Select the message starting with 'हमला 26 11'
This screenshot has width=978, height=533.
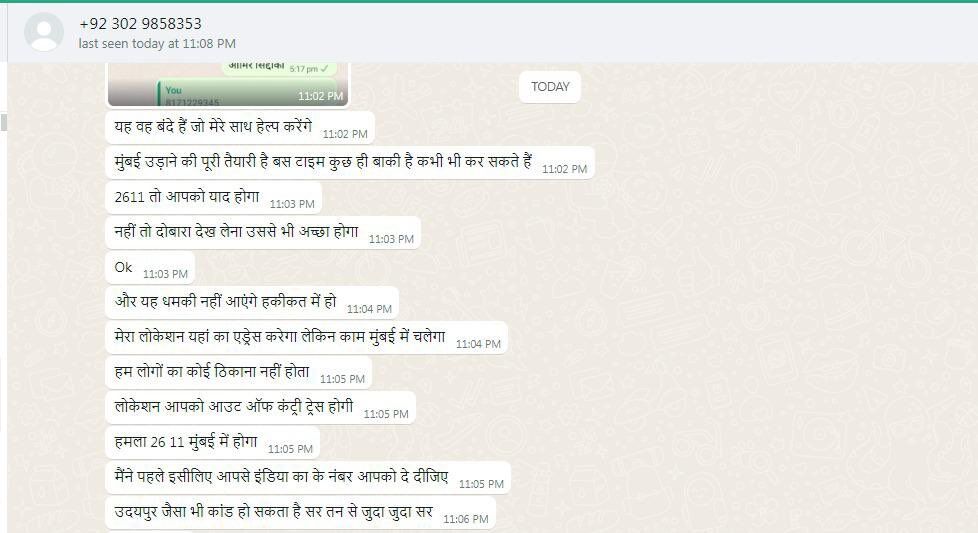(213, 443)
